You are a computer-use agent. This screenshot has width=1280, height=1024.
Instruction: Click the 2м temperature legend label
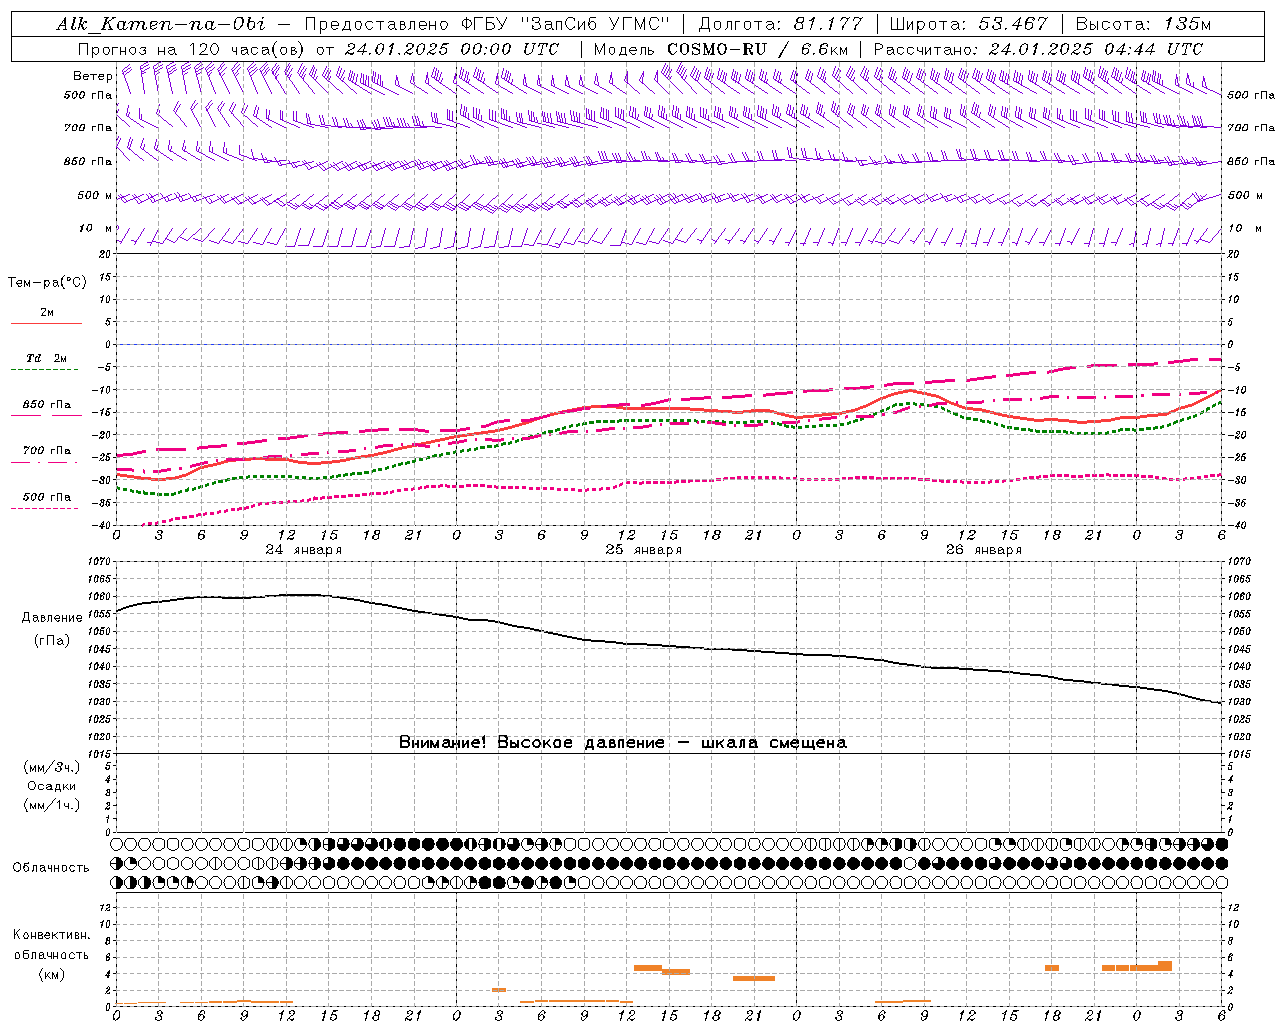pyautogui.click(x=47, y=313)
